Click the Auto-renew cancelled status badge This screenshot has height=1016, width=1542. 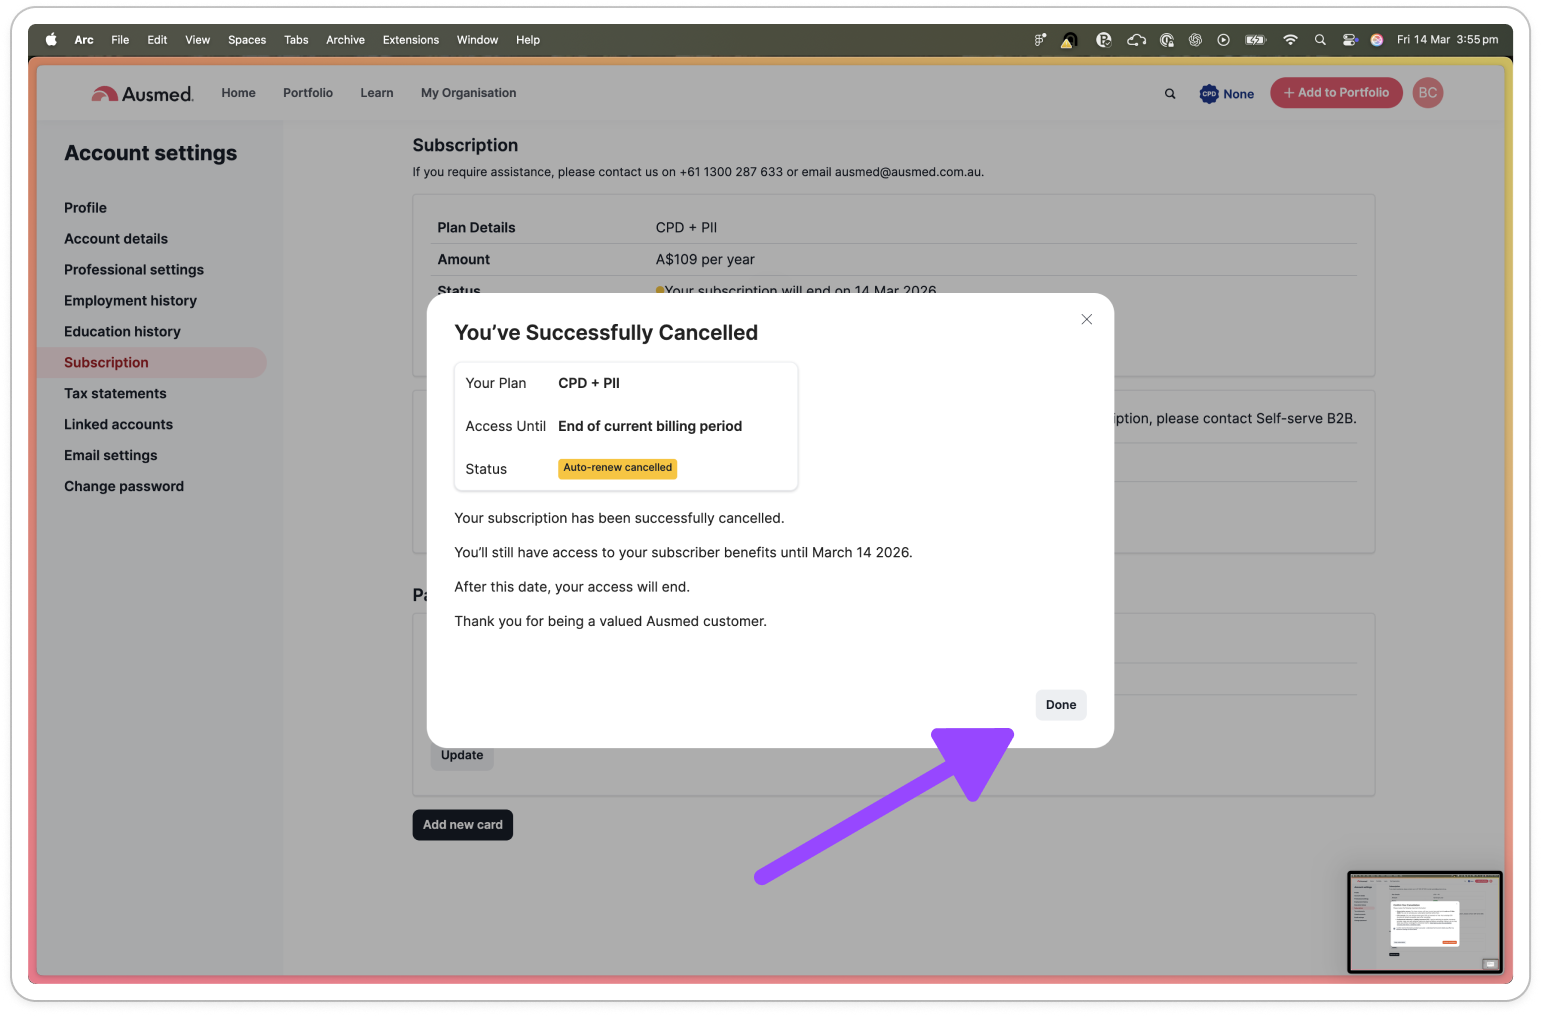(617, 468)
